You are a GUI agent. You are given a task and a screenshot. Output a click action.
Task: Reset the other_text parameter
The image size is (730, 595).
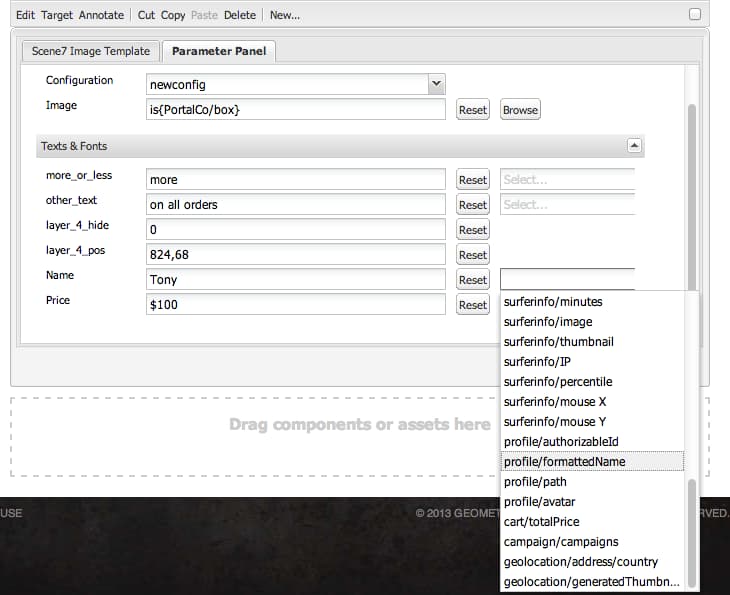(473, 205)
